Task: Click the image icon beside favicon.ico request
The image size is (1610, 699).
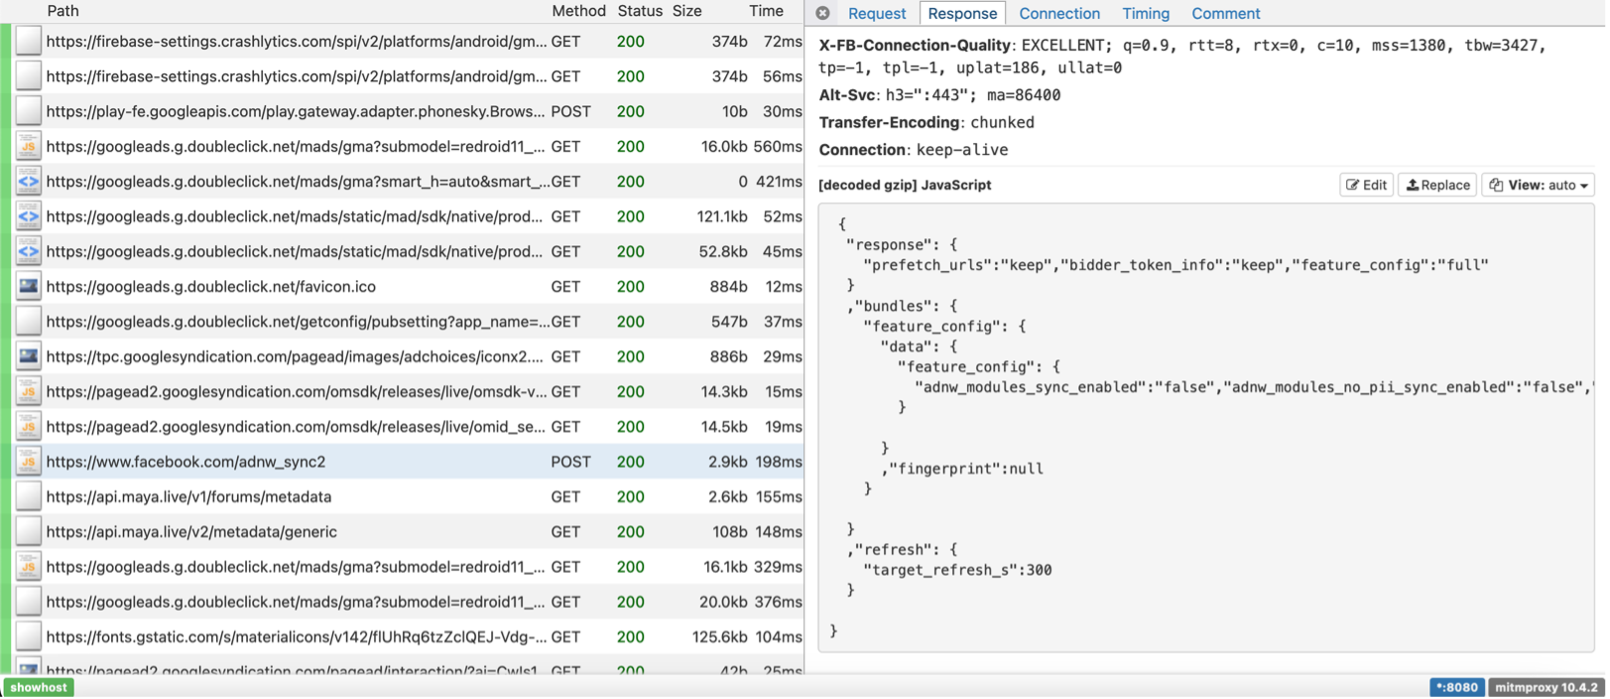Action: [x=28, y=287]
